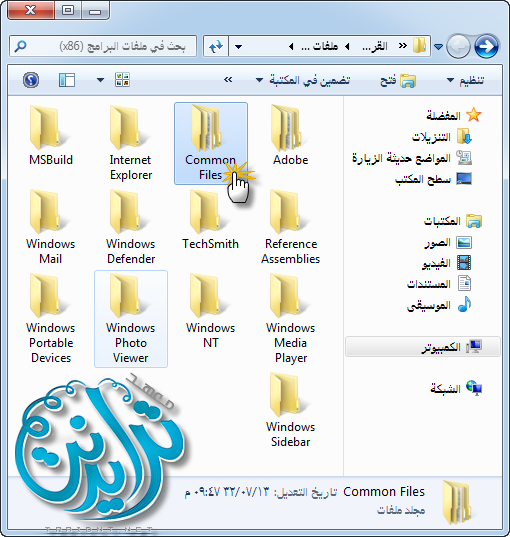Click the فتح (Open) toolbar button
This screenshot has width=510, height=537.
(398, 81)
